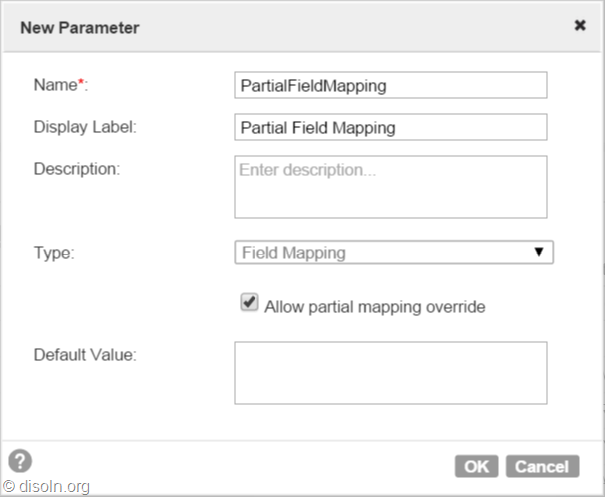Viewport: 605px width, 497px height.
Task: Click the 'Allow partial mapping override' label text
Action: [374, 307]
